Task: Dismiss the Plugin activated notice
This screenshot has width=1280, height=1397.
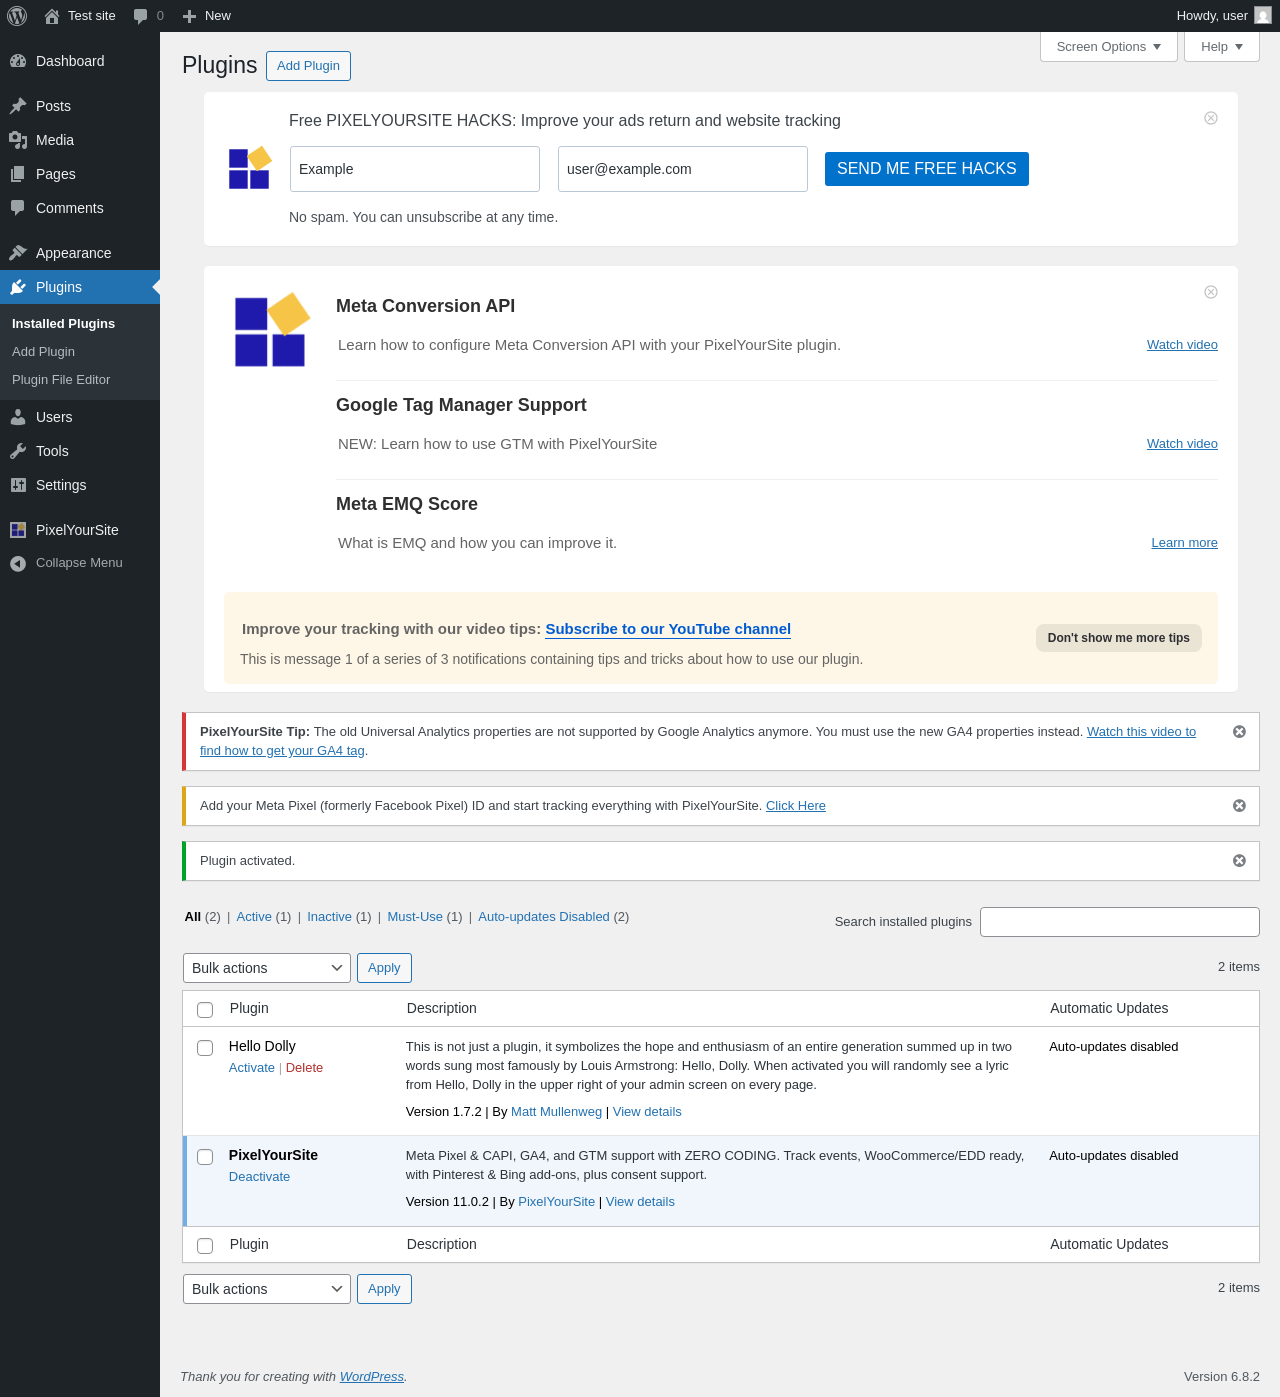Action: pyautogui.click(x=1239, y=861)
